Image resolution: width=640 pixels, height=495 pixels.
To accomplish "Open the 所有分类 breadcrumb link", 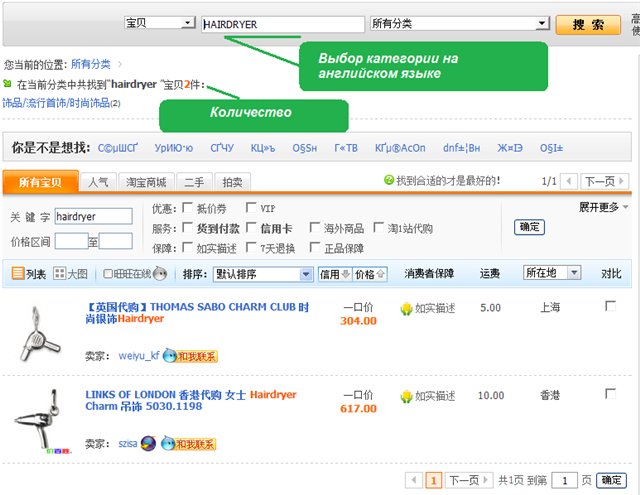I will click(x=91, y=64).
